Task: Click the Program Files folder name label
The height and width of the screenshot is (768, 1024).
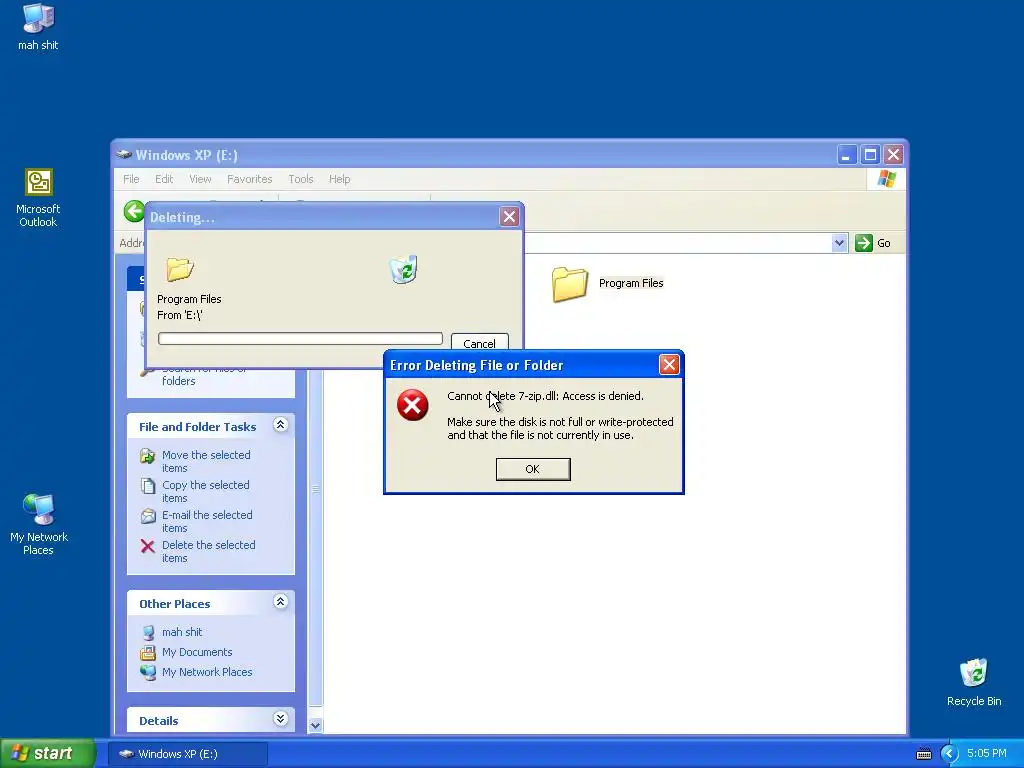Action: click(x=631, y=283)
